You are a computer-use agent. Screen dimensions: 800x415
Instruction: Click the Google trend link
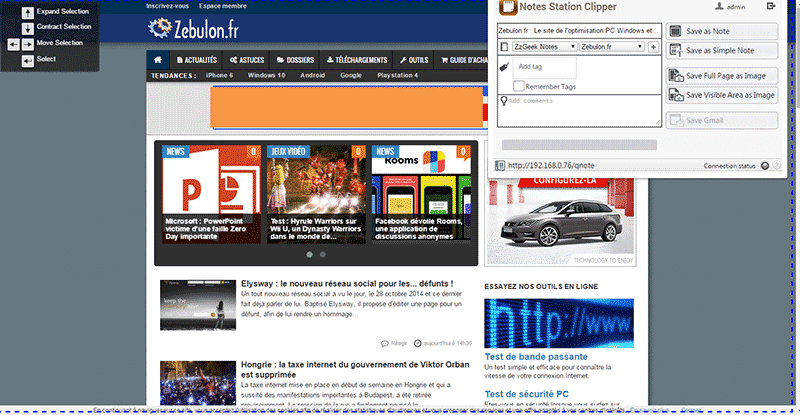(351, 75)
